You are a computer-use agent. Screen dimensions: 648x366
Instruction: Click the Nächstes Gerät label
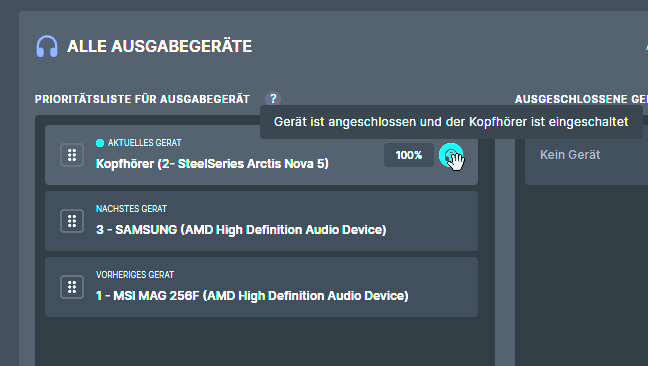[x=131, y=209]
